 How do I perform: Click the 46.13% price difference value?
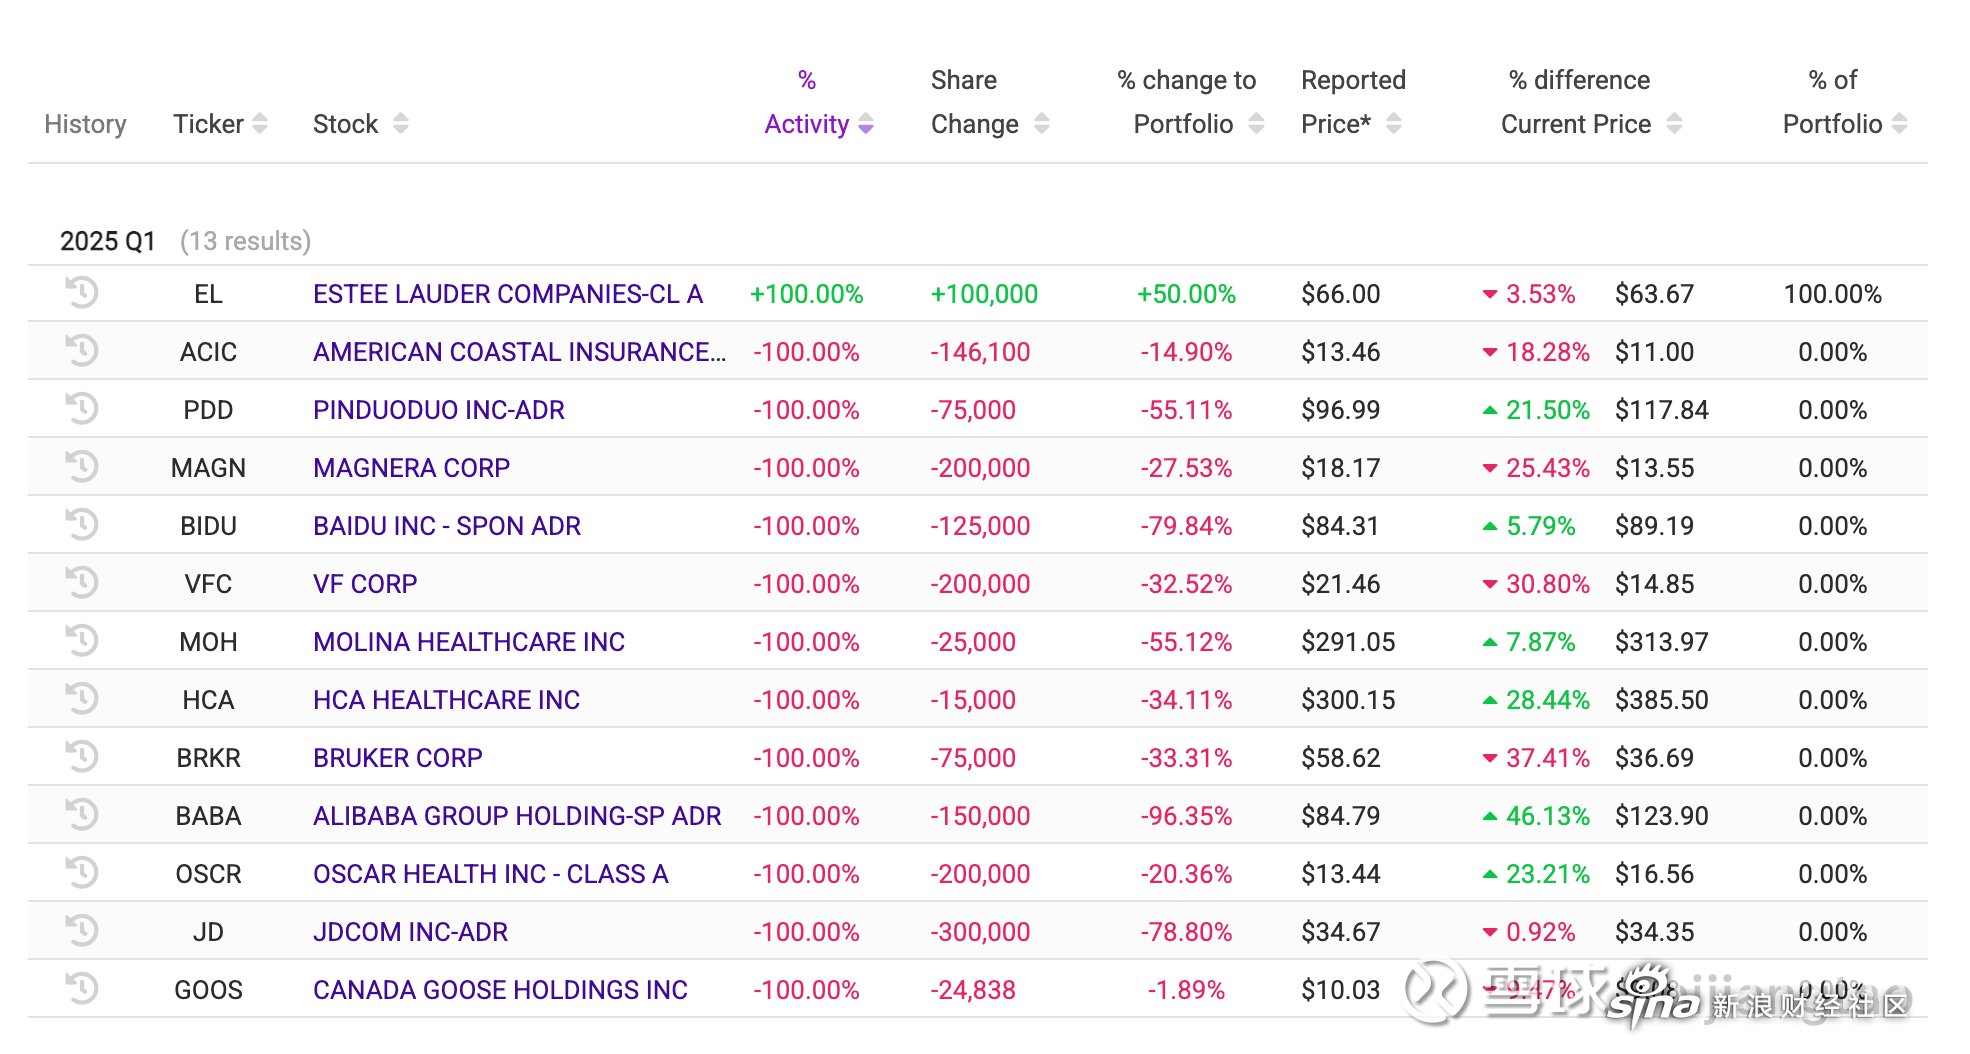(1547, 816)
